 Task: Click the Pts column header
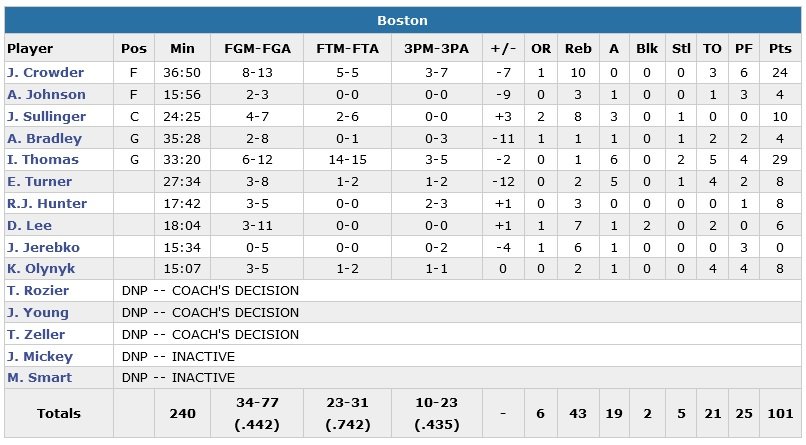pos(781,49)
